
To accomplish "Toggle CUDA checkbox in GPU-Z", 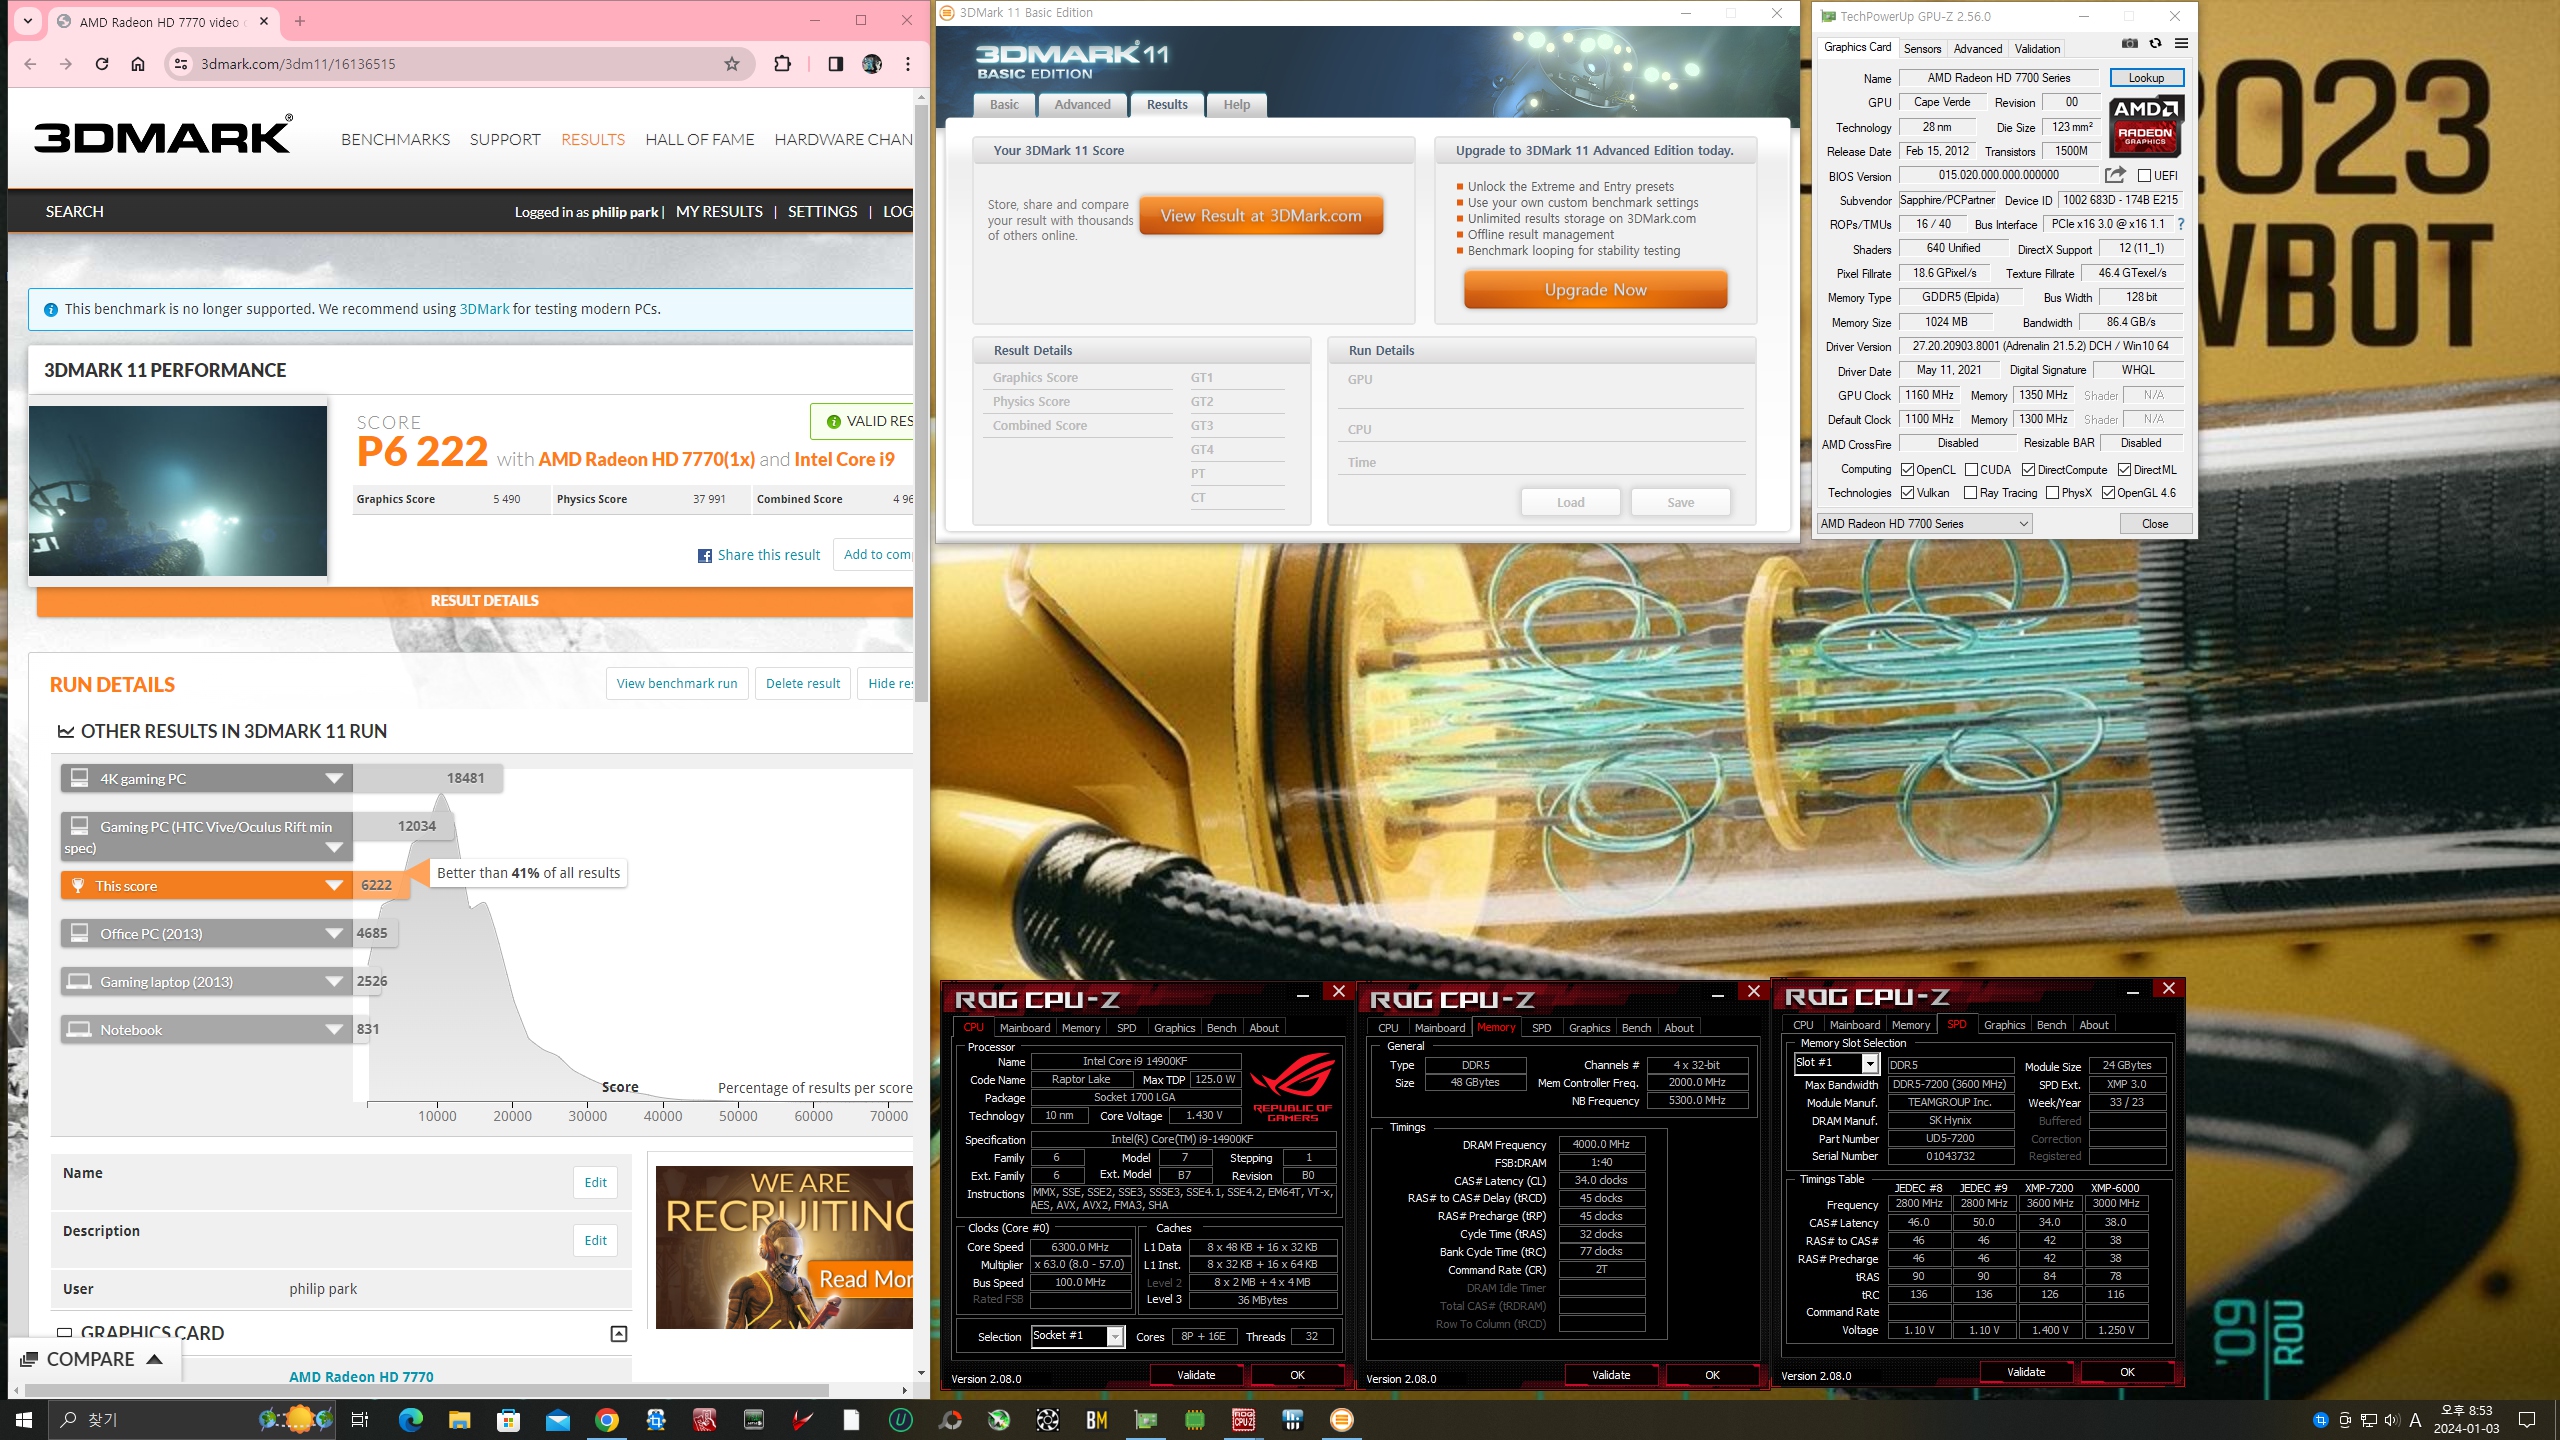I will 1971,470.
